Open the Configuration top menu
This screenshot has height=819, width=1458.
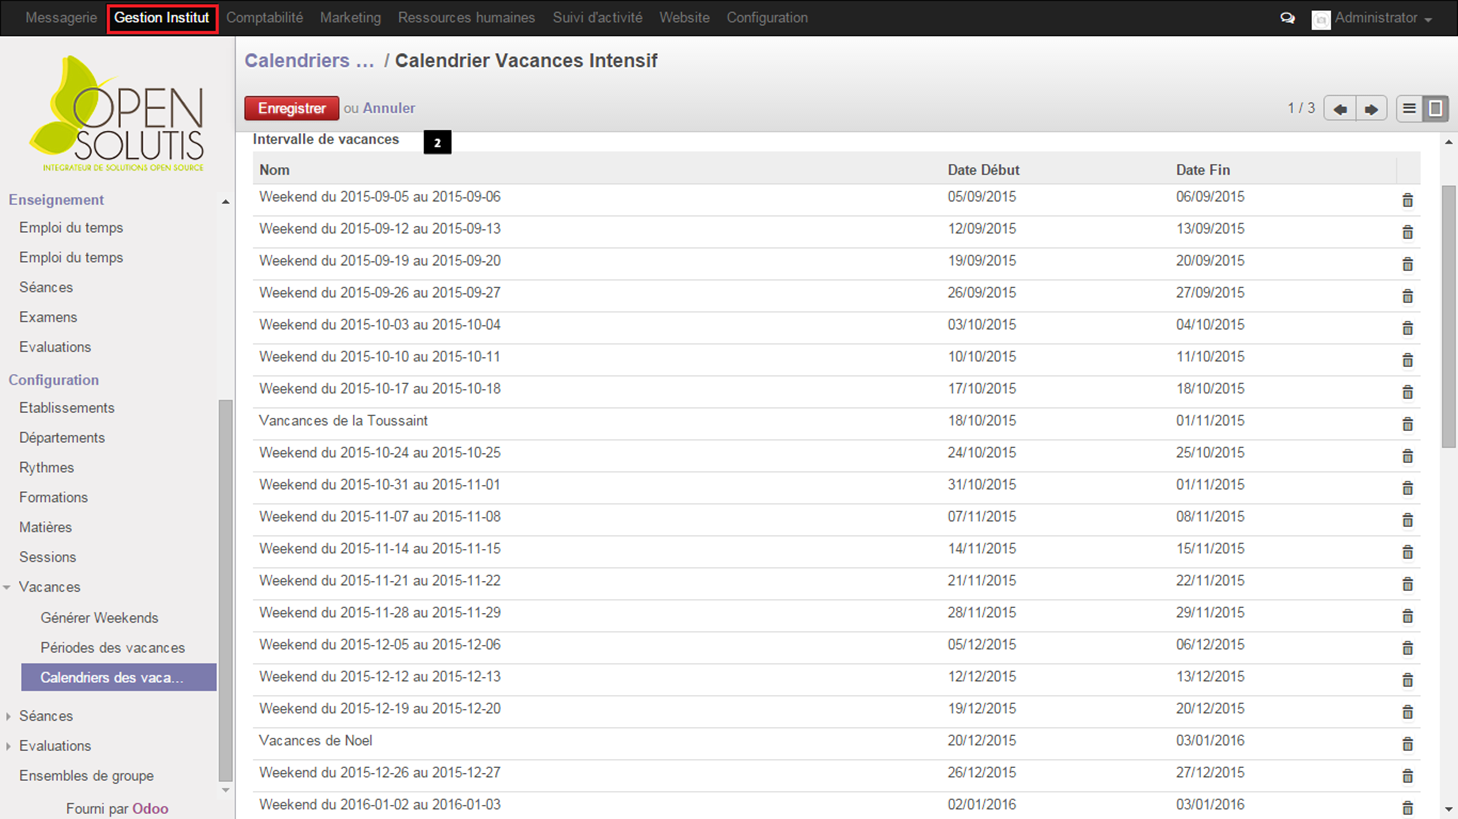point(767,18)
